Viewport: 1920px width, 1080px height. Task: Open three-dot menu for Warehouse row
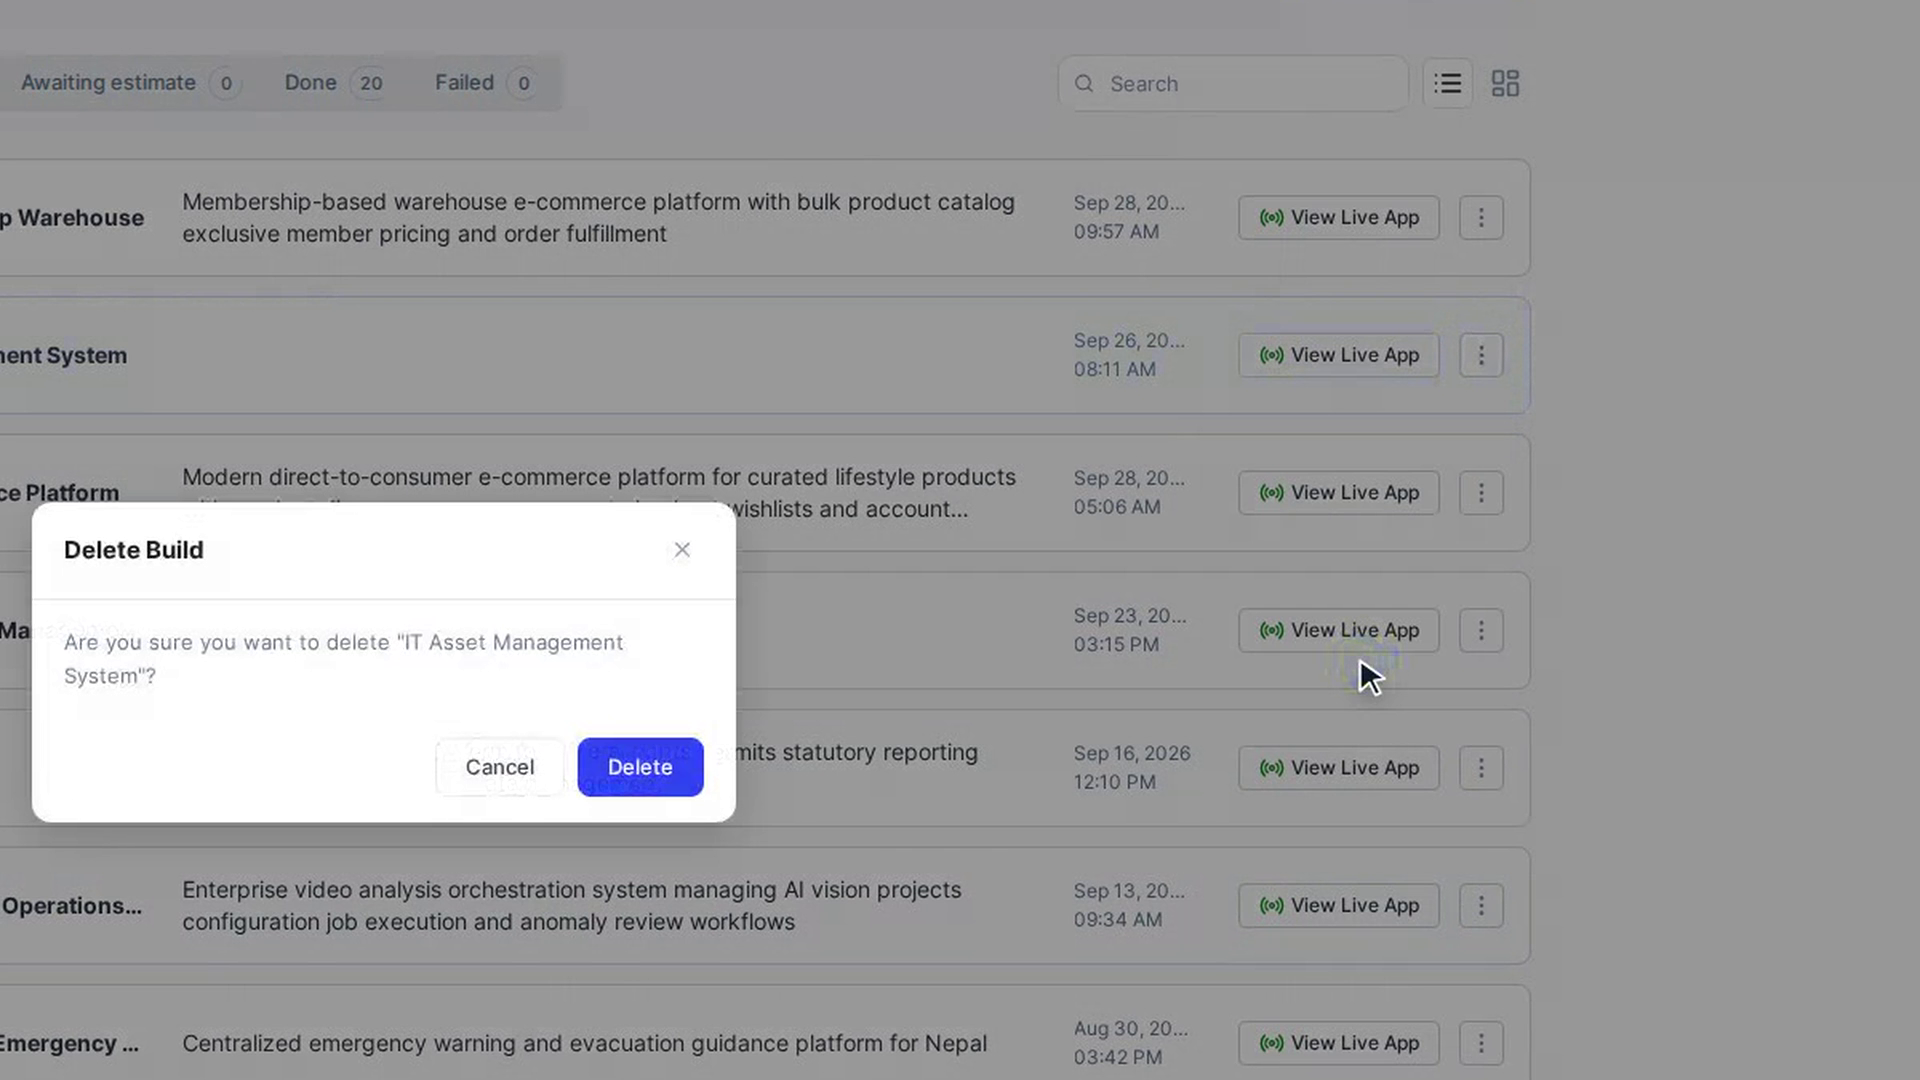1481,217
